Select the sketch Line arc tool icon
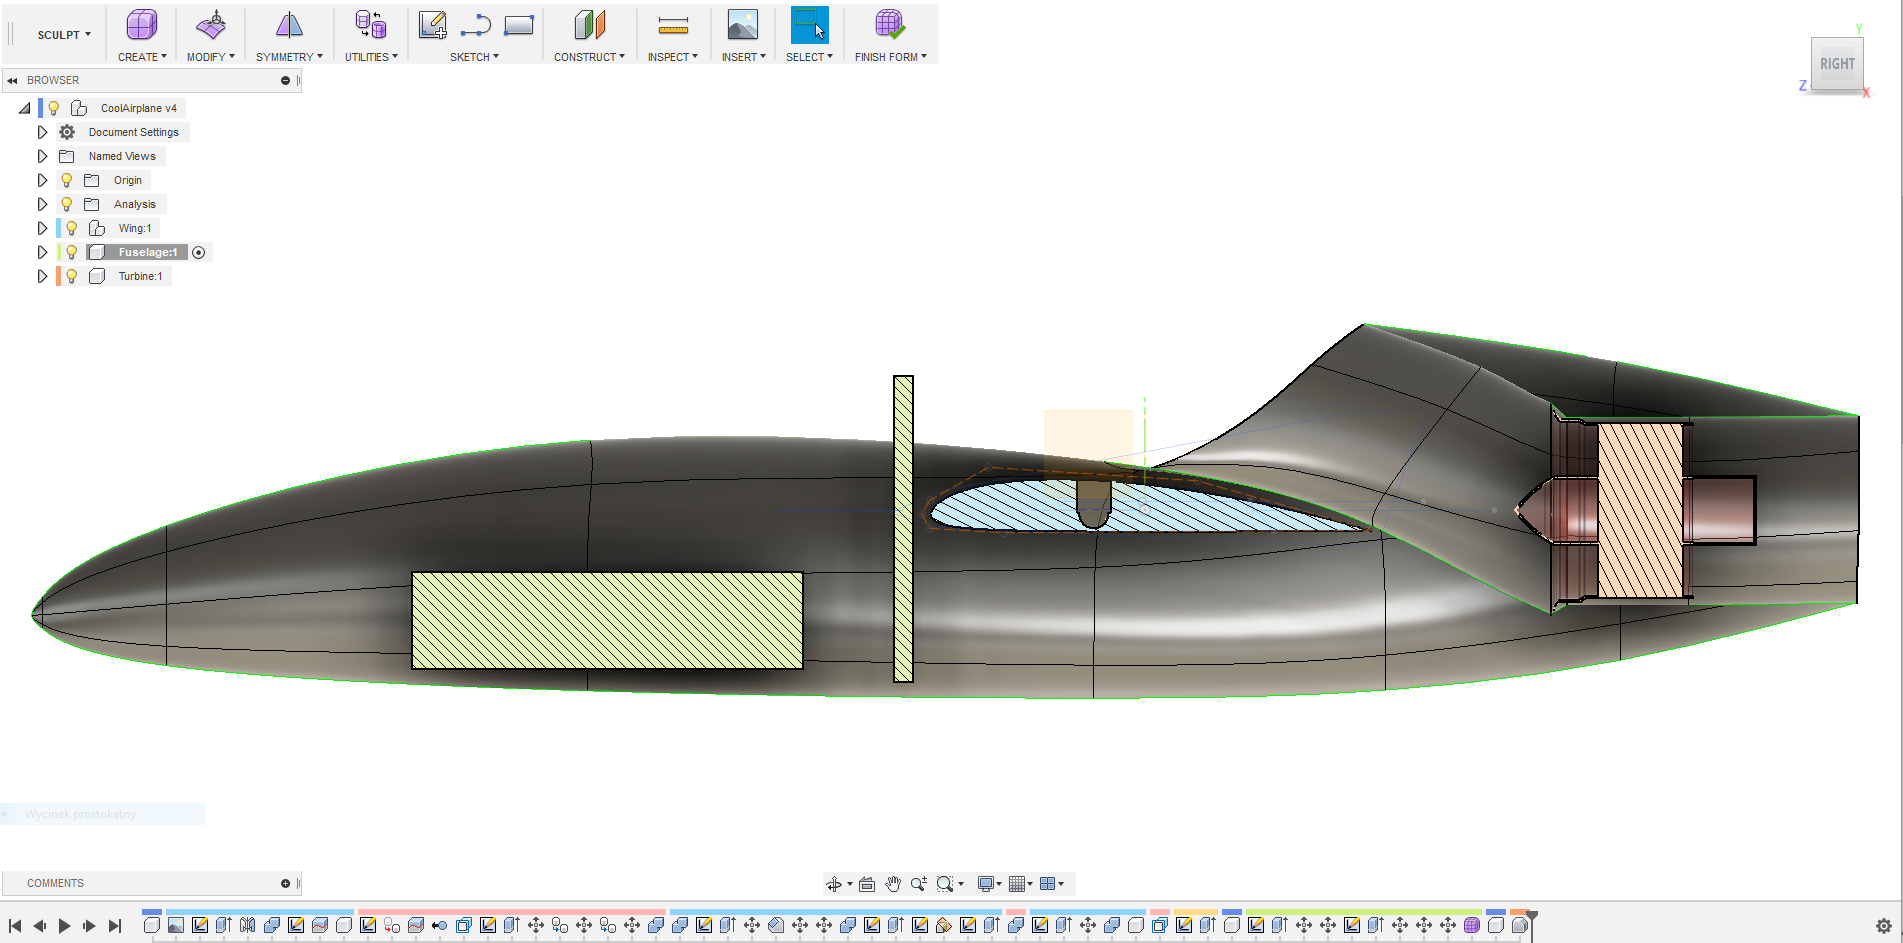 tap(476, 26)
